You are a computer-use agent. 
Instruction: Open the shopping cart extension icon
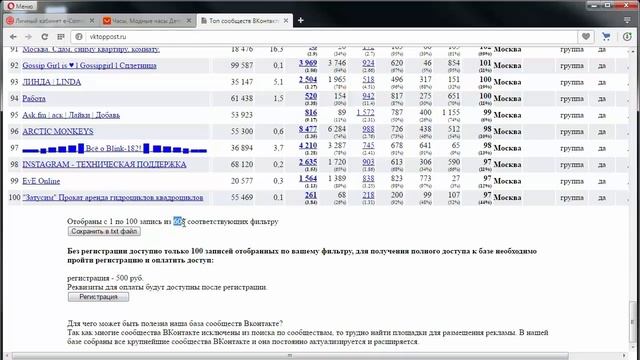point(606,37)
